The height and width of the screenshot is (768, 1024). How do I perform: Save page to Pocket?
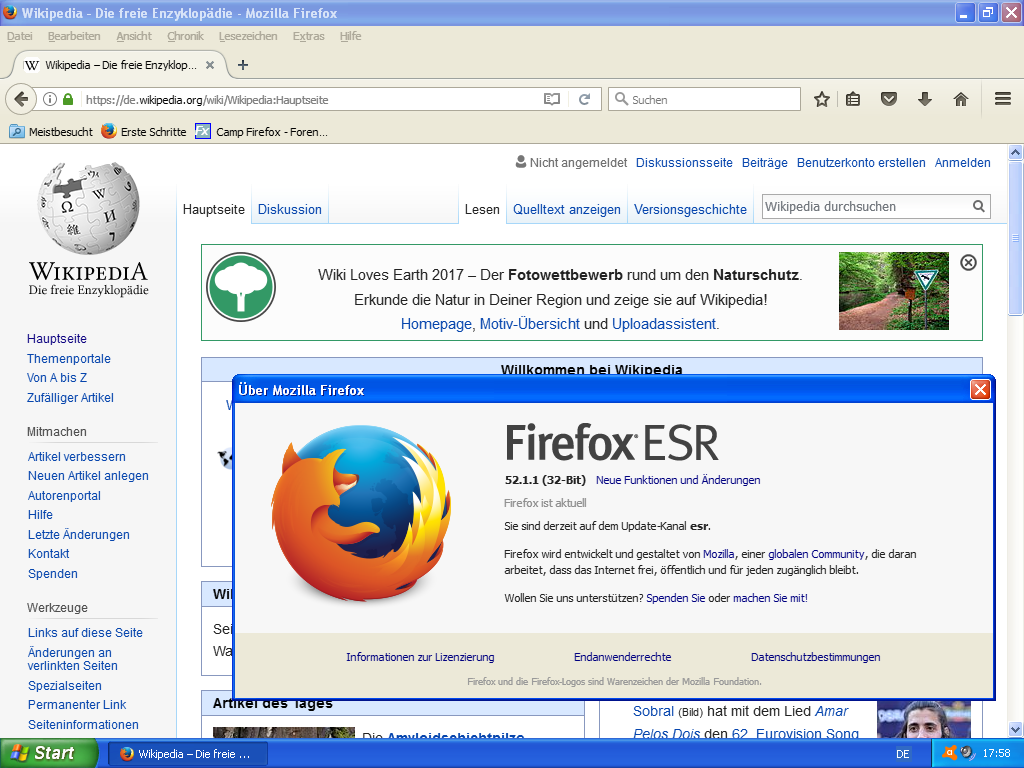pos(889,99)
